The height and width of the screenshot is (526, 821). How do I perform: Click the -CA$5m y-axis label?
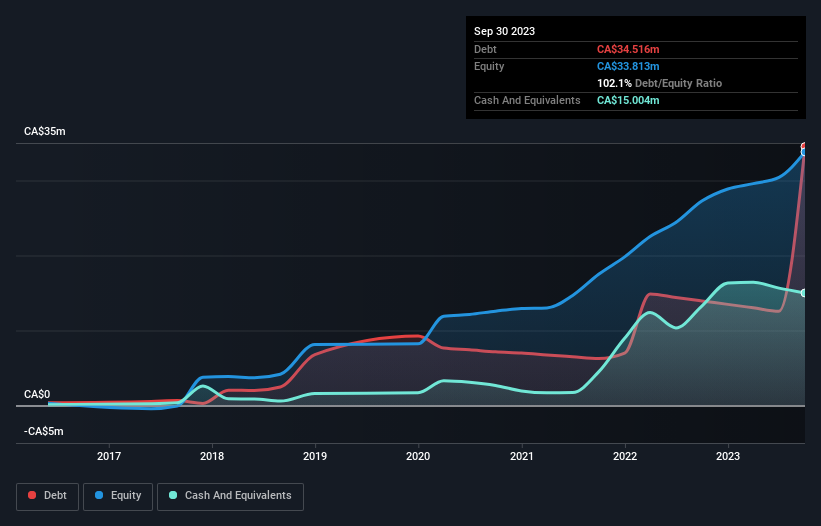pyautogui.click(x=43, y=432)
